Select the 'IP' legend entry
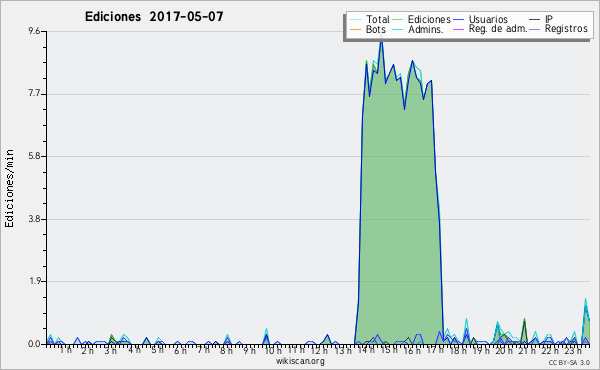This screenshot has width=600, height=370. (x=541, y=19)
